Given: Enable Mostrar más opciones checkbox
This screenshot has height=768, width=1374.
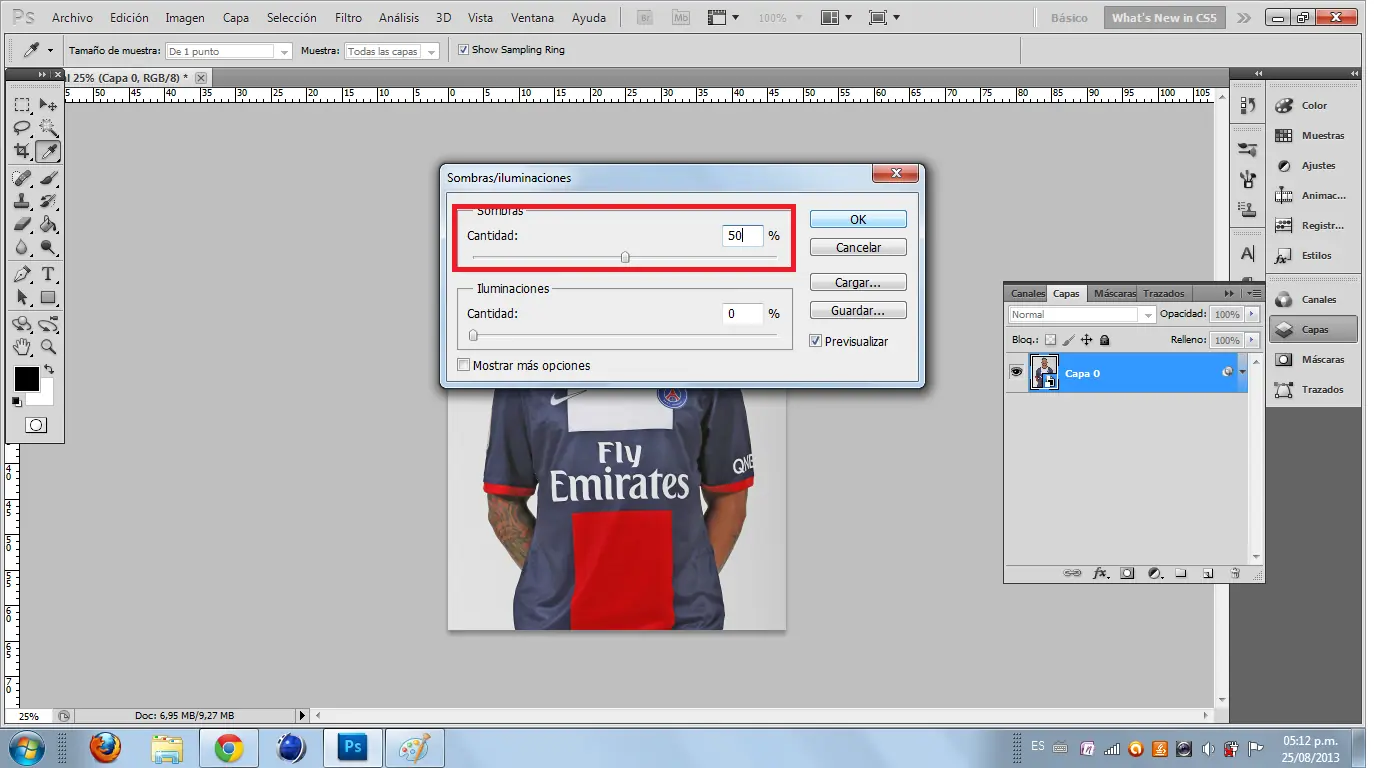Looking at the screenshot, I should pyautogui.click(x=463, y=365).
